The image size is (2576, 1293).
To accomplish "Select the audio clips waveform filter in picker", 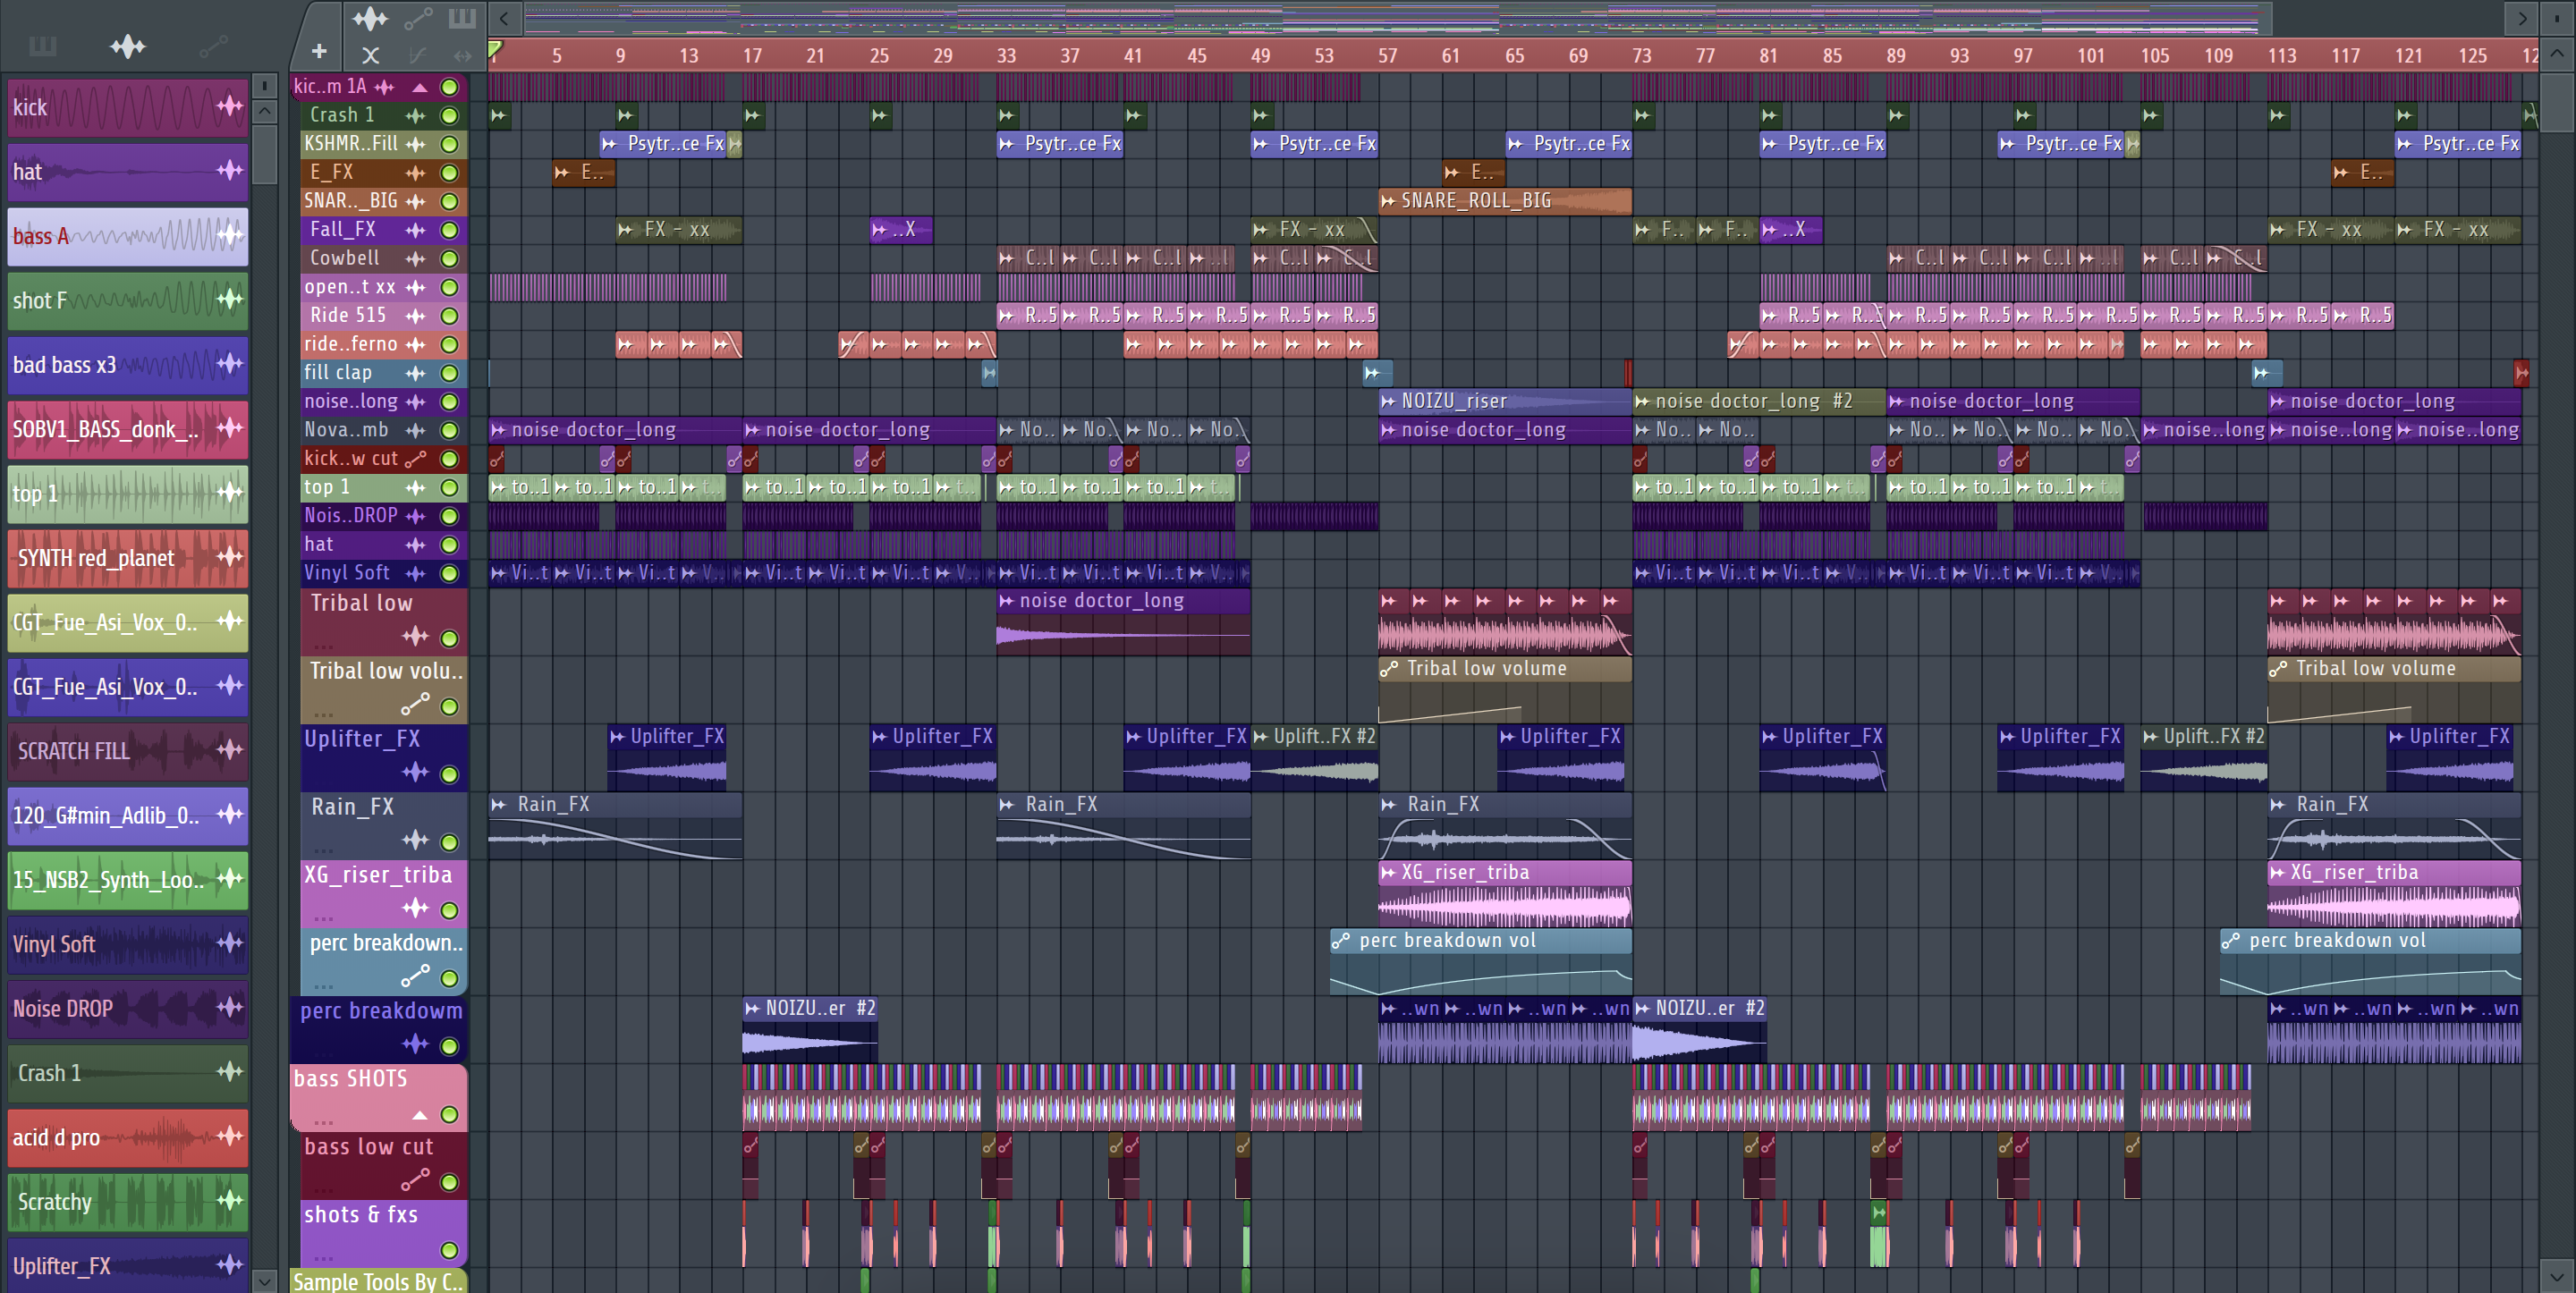I will [x=128, y=46].
